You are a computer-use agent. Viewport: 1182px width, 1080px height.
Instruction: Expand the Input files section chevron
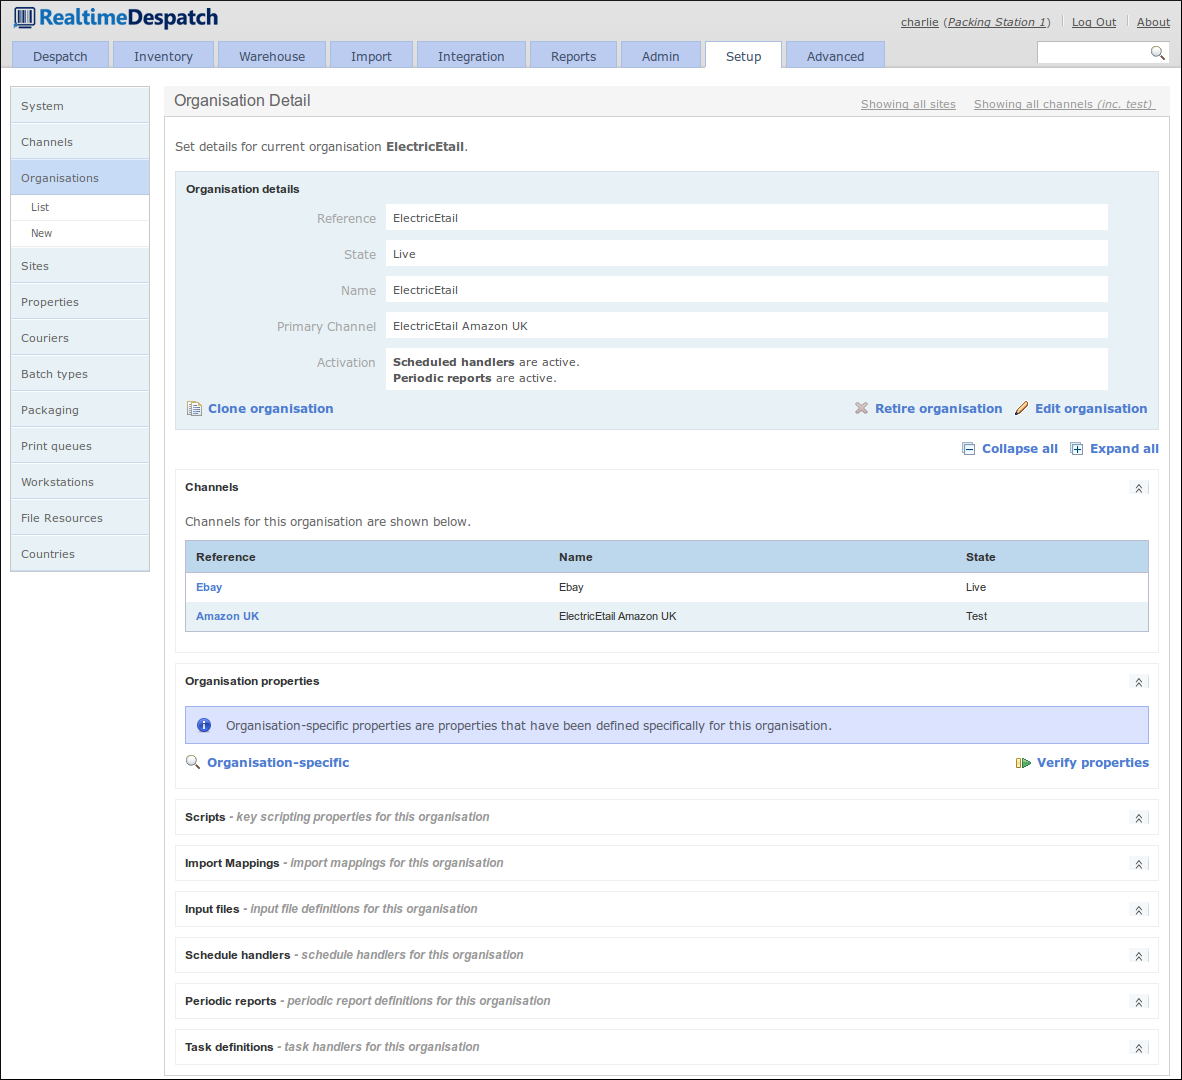1139,910
